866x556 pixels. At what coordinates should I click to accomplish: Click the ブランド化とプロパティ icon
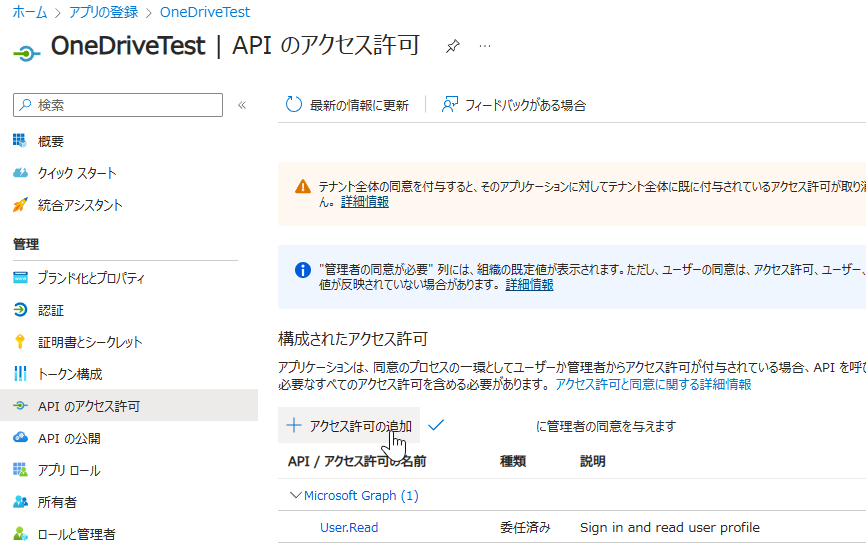pyautogui.click(x=20, y=277)
